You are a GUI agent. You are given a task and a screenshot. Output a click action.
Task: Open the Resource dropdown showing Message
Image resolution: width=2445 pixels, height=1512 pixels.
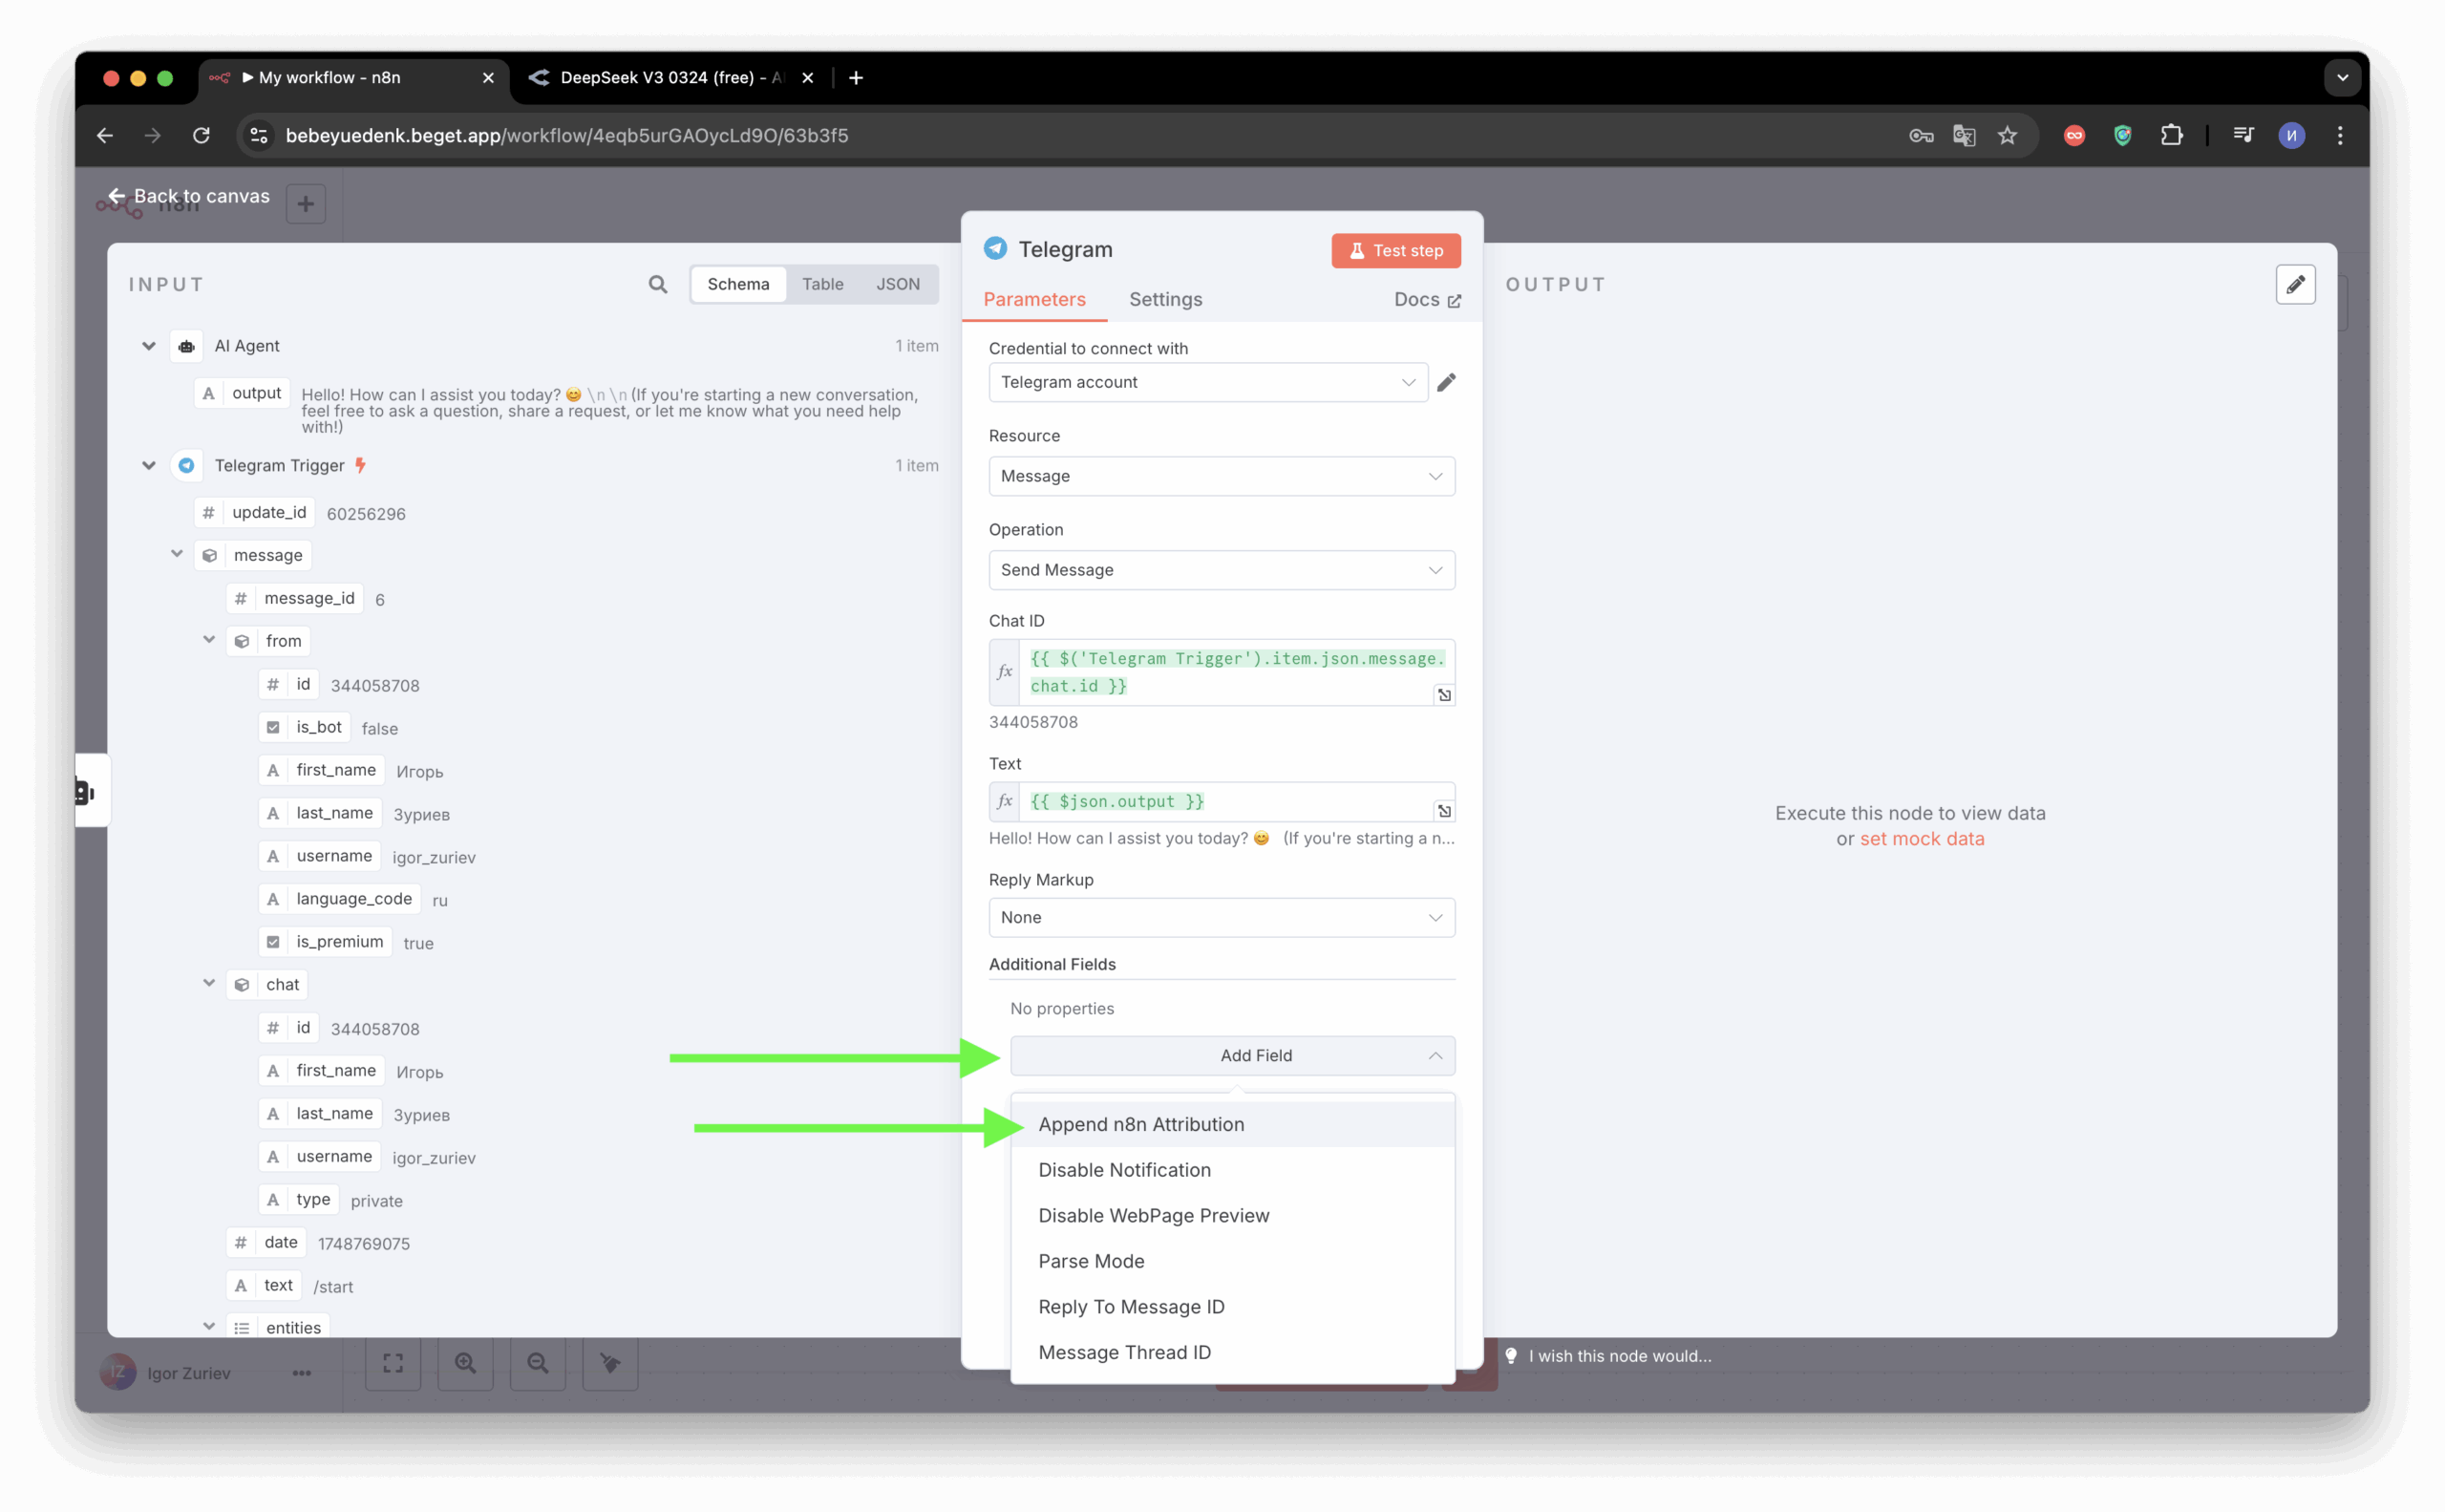click(1221, 476)
